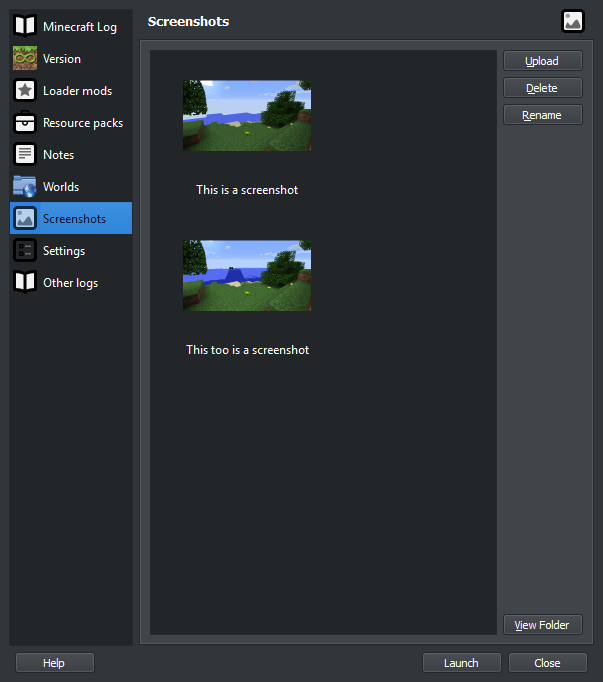Viewport: 603px width, 682px height.
Task: Click the Version grass block icon
Action: 25,58
